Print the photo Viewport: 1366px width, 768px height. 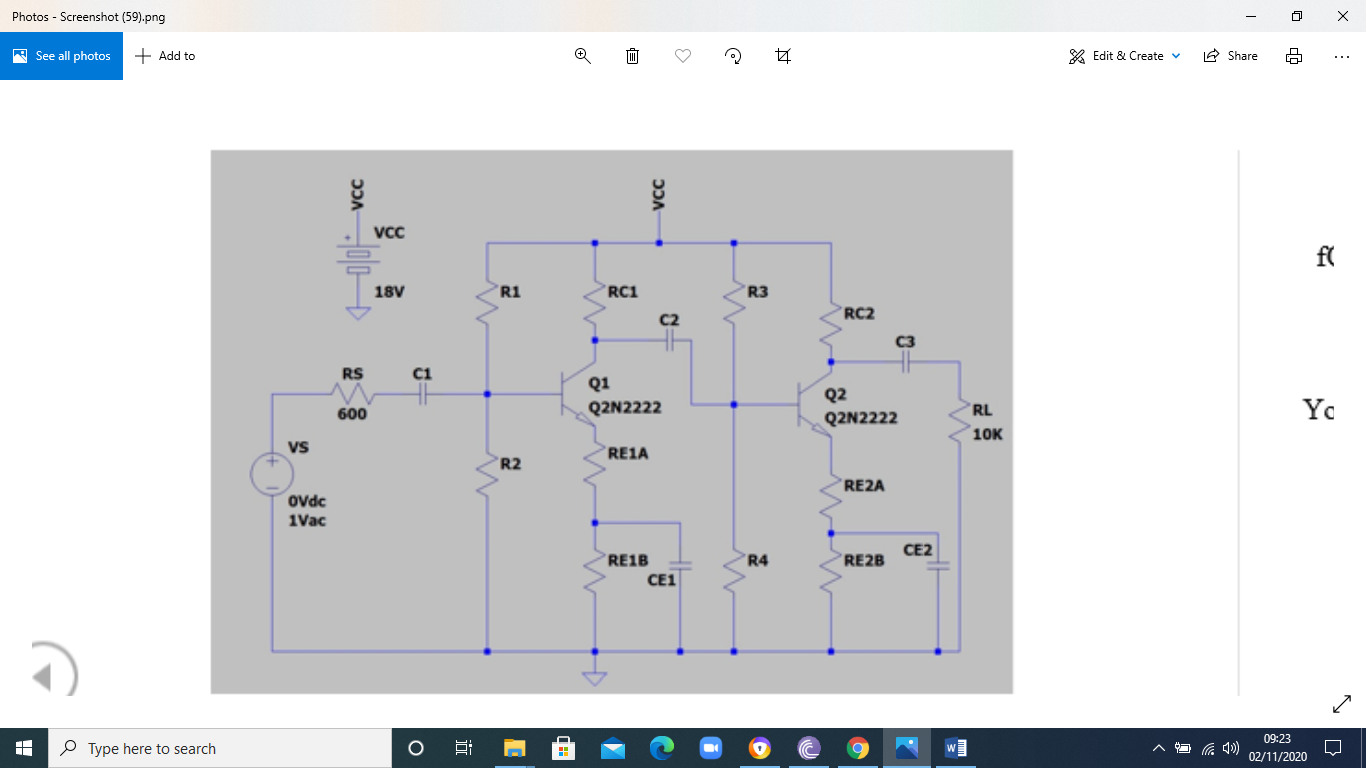[x=1294, y=55]
